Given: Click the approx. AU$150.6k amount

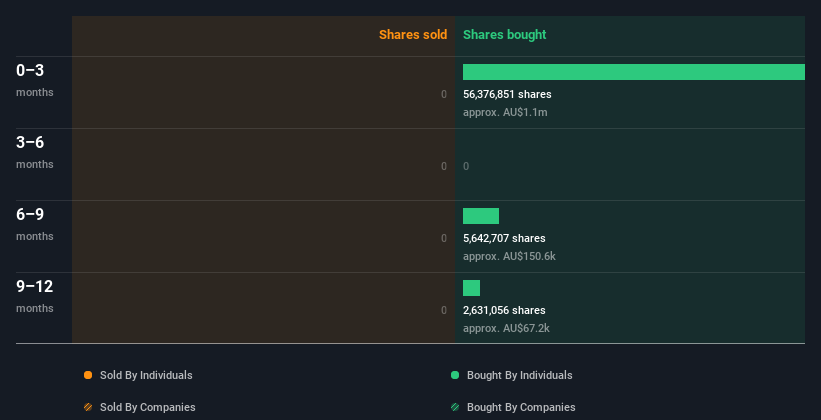Looking at the screenshot, I should [x=509, y=256].
